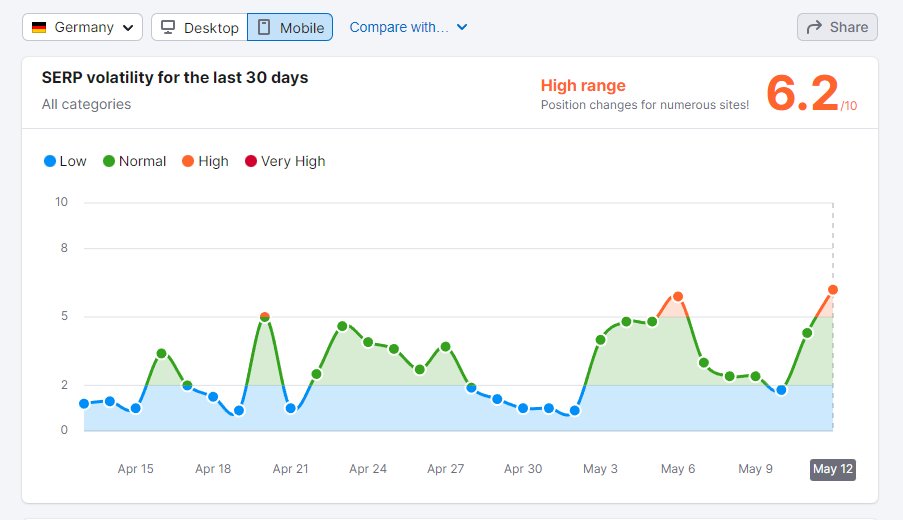Click Position changes for numerous sites text
Viewport: 903px width, 520px height.
pyautogui.click(x=645, y=105)
